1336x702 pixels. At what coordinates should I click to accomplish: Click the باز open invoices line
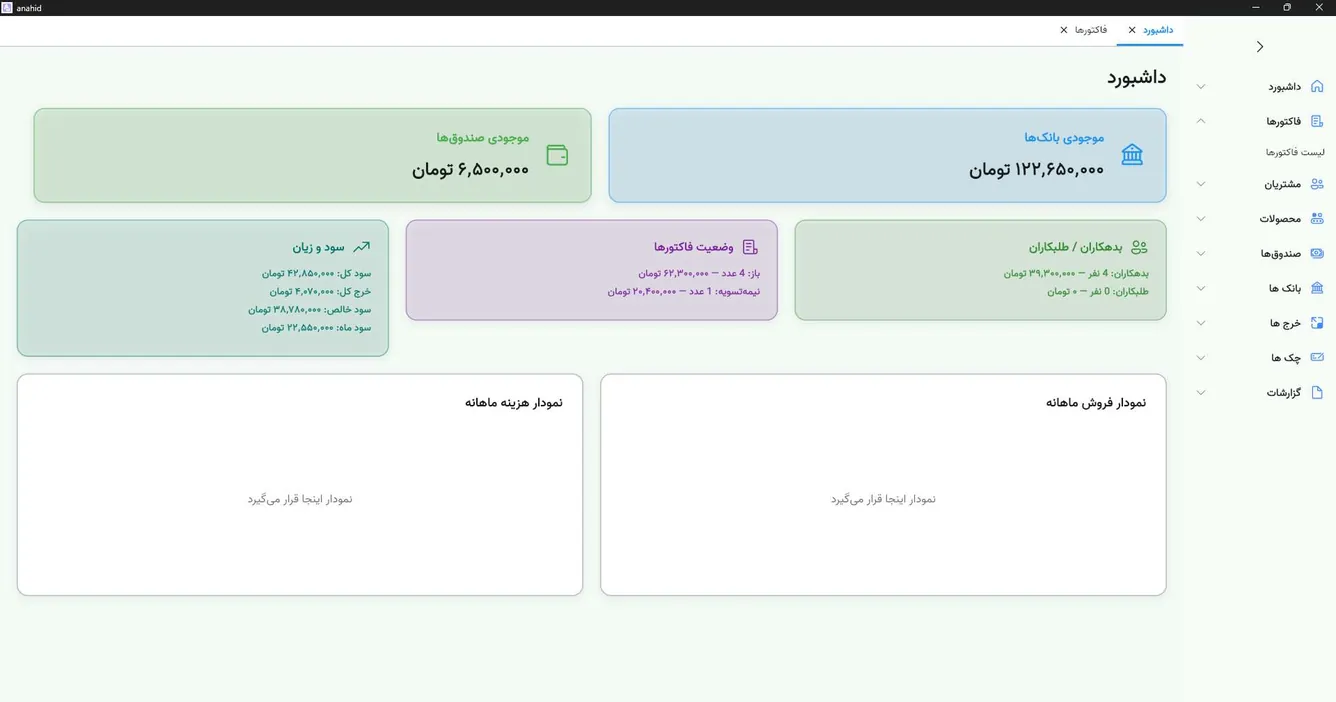(x=700, y=273)
